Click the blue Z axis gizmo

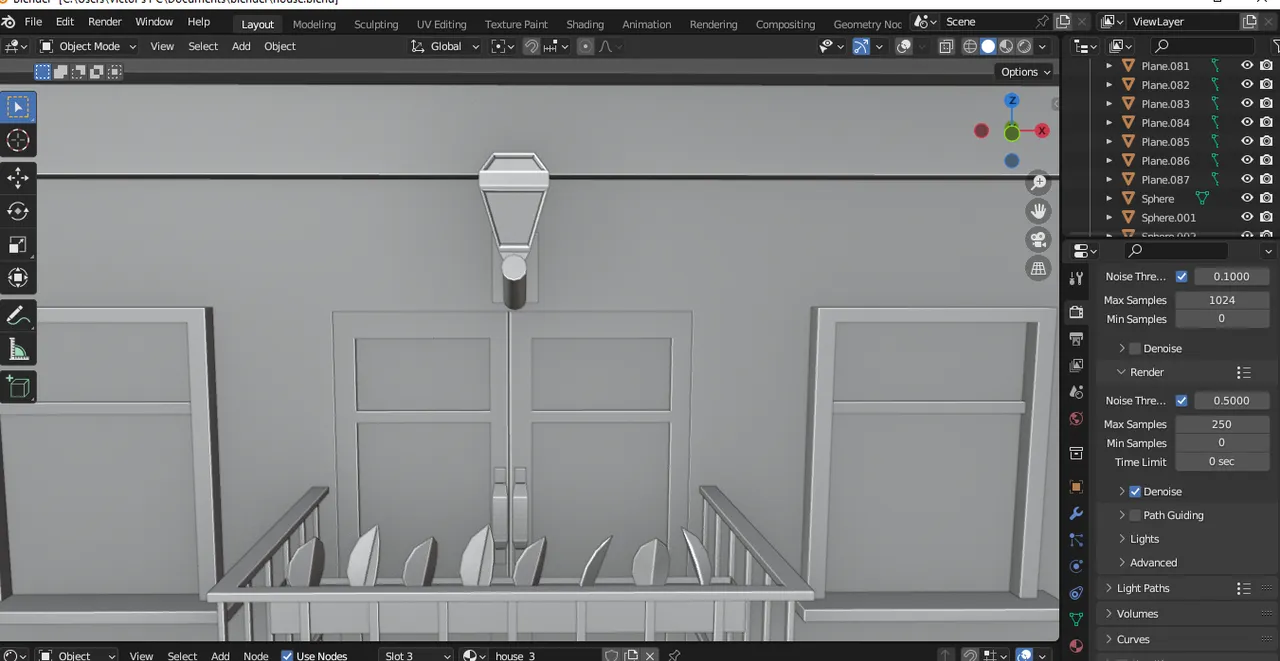pos(1012,101)
